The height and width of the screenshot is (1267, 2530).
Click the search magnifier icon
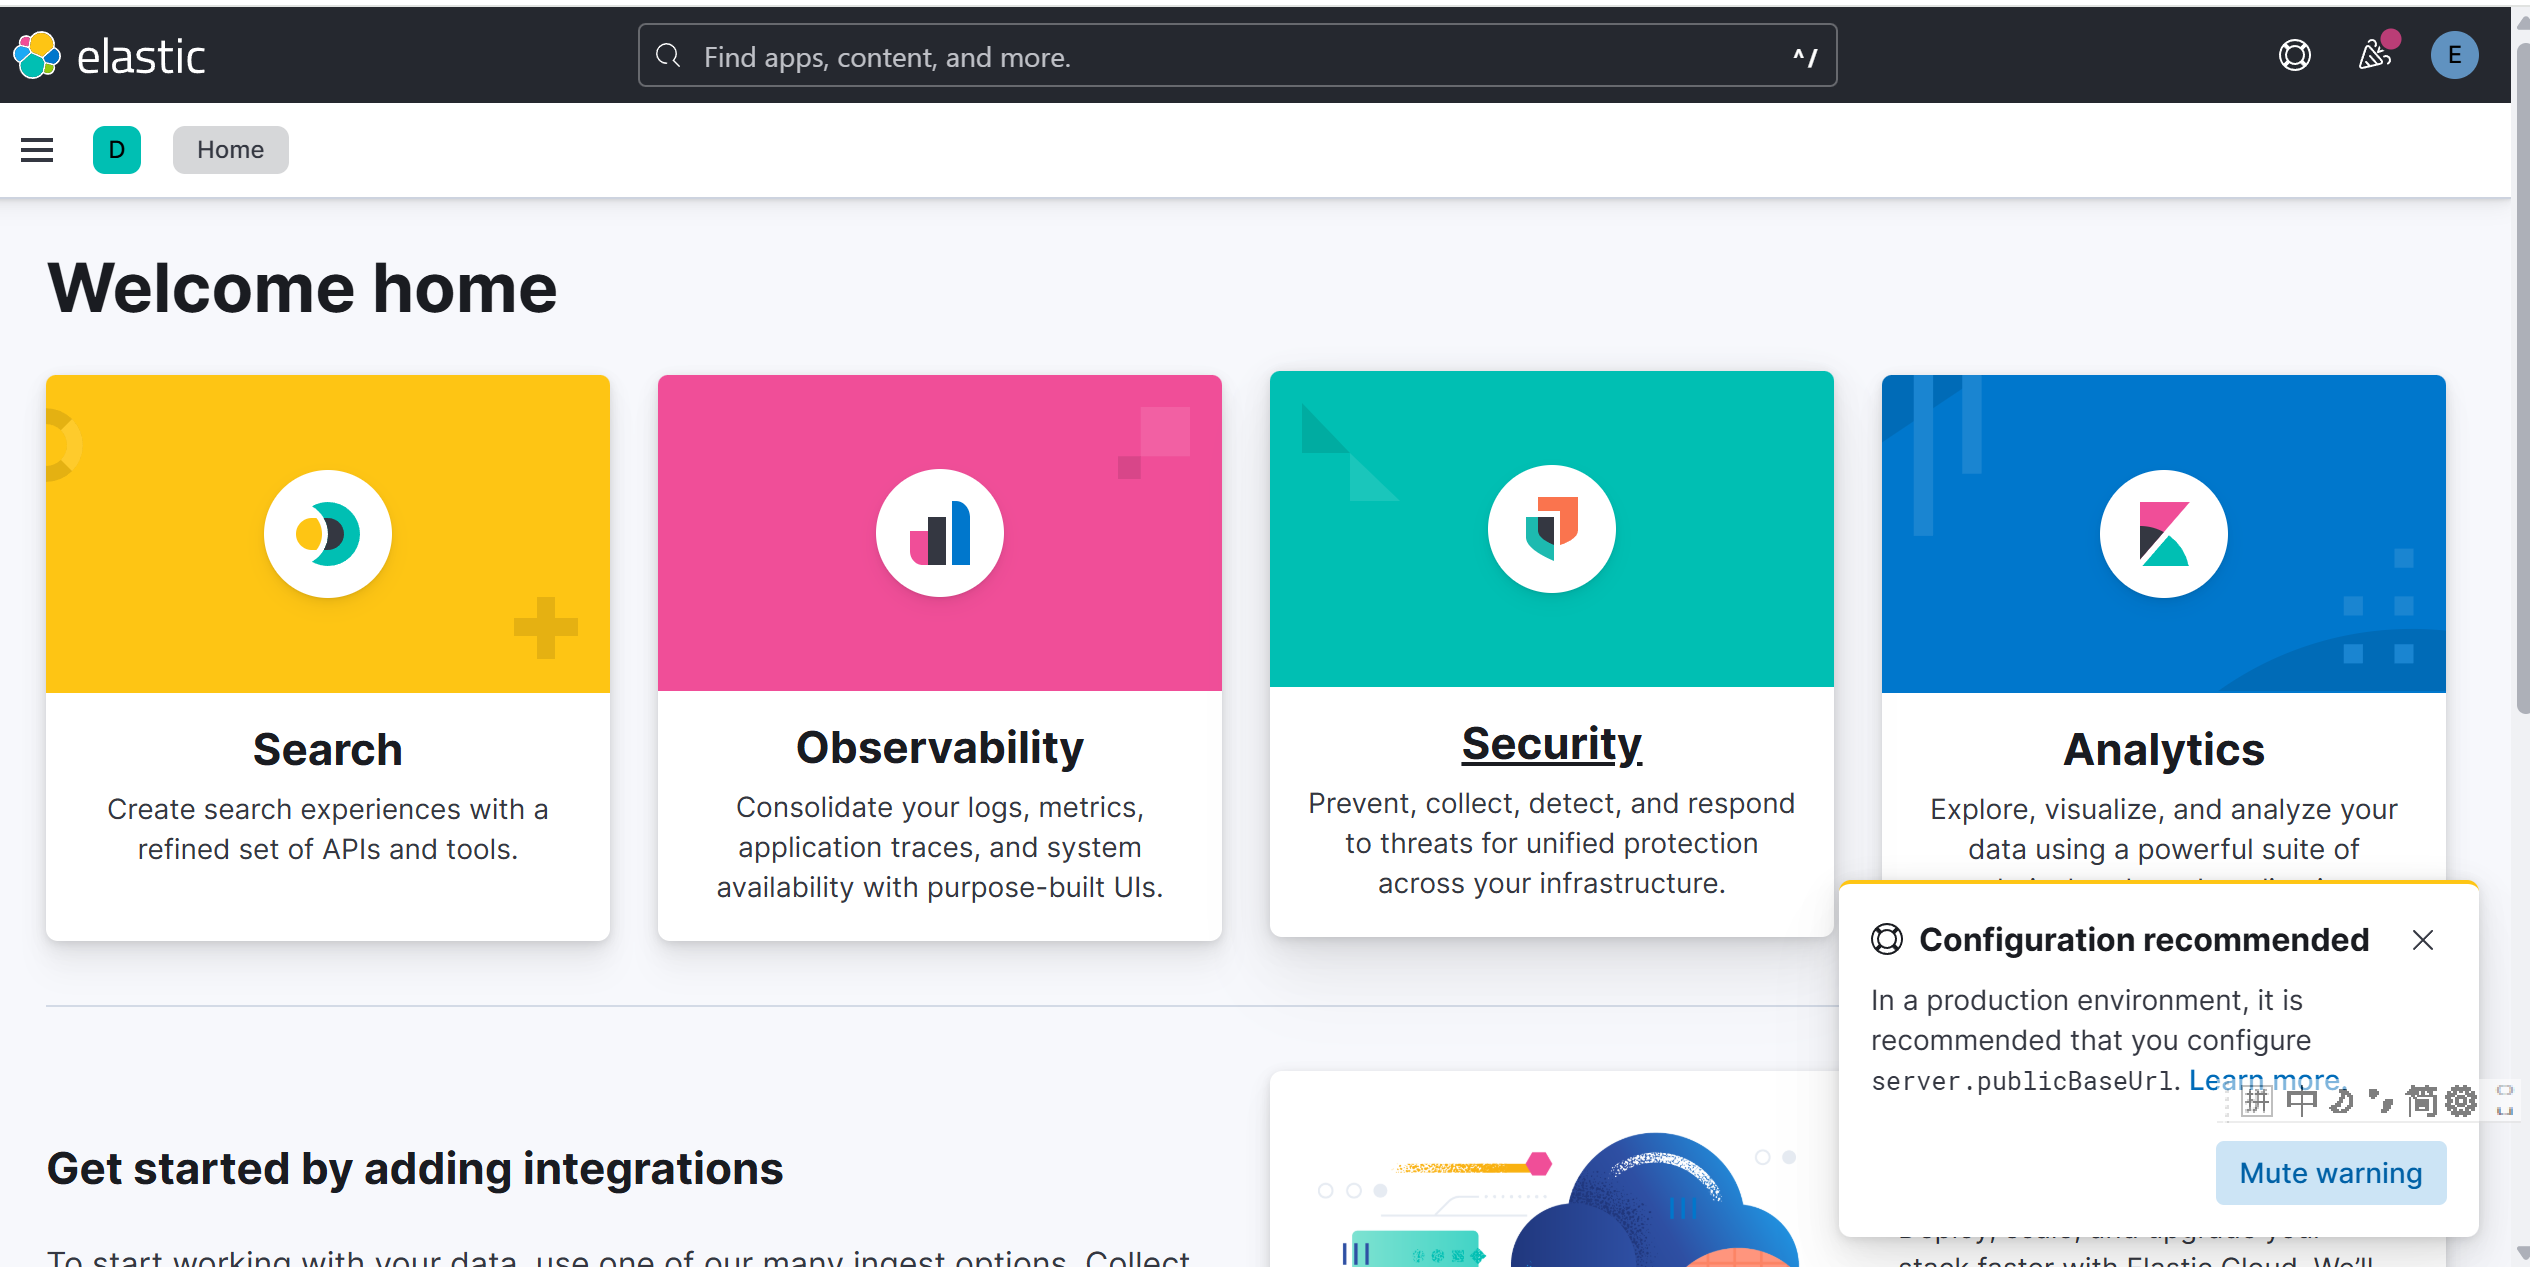coord(668,56)
